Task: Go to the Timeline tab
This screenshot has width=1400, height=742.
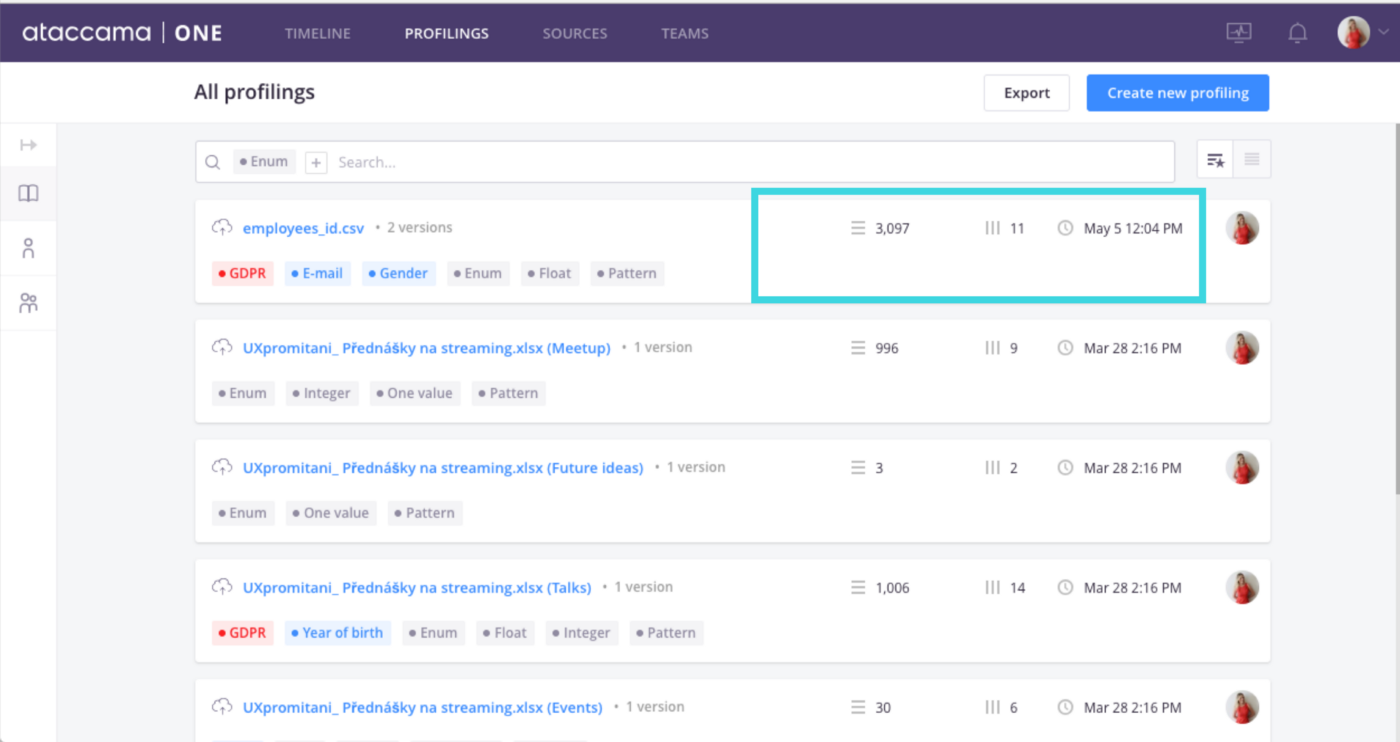Action: pos(317,33)
